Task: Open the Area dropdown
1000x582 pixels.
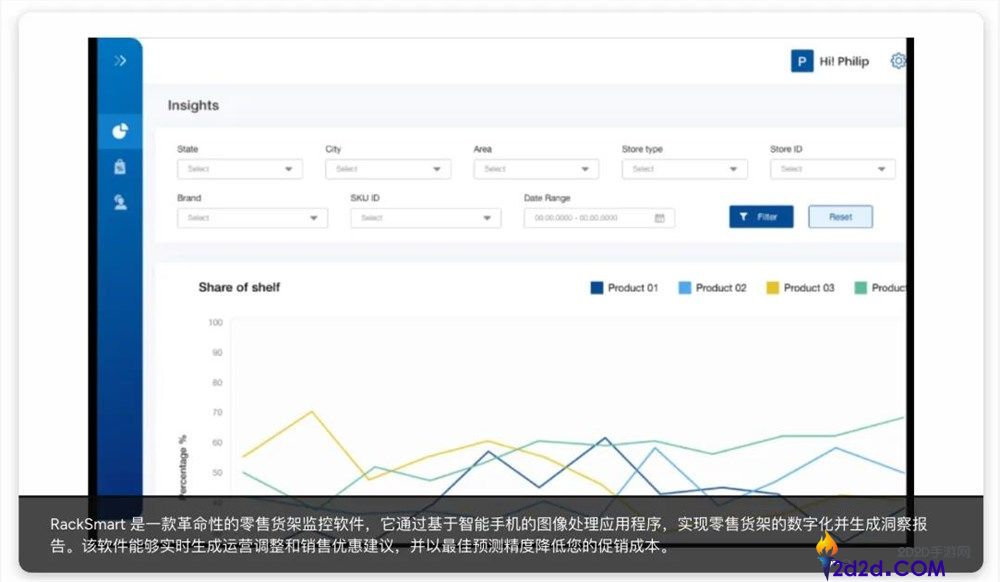Action: coord(536,169)
